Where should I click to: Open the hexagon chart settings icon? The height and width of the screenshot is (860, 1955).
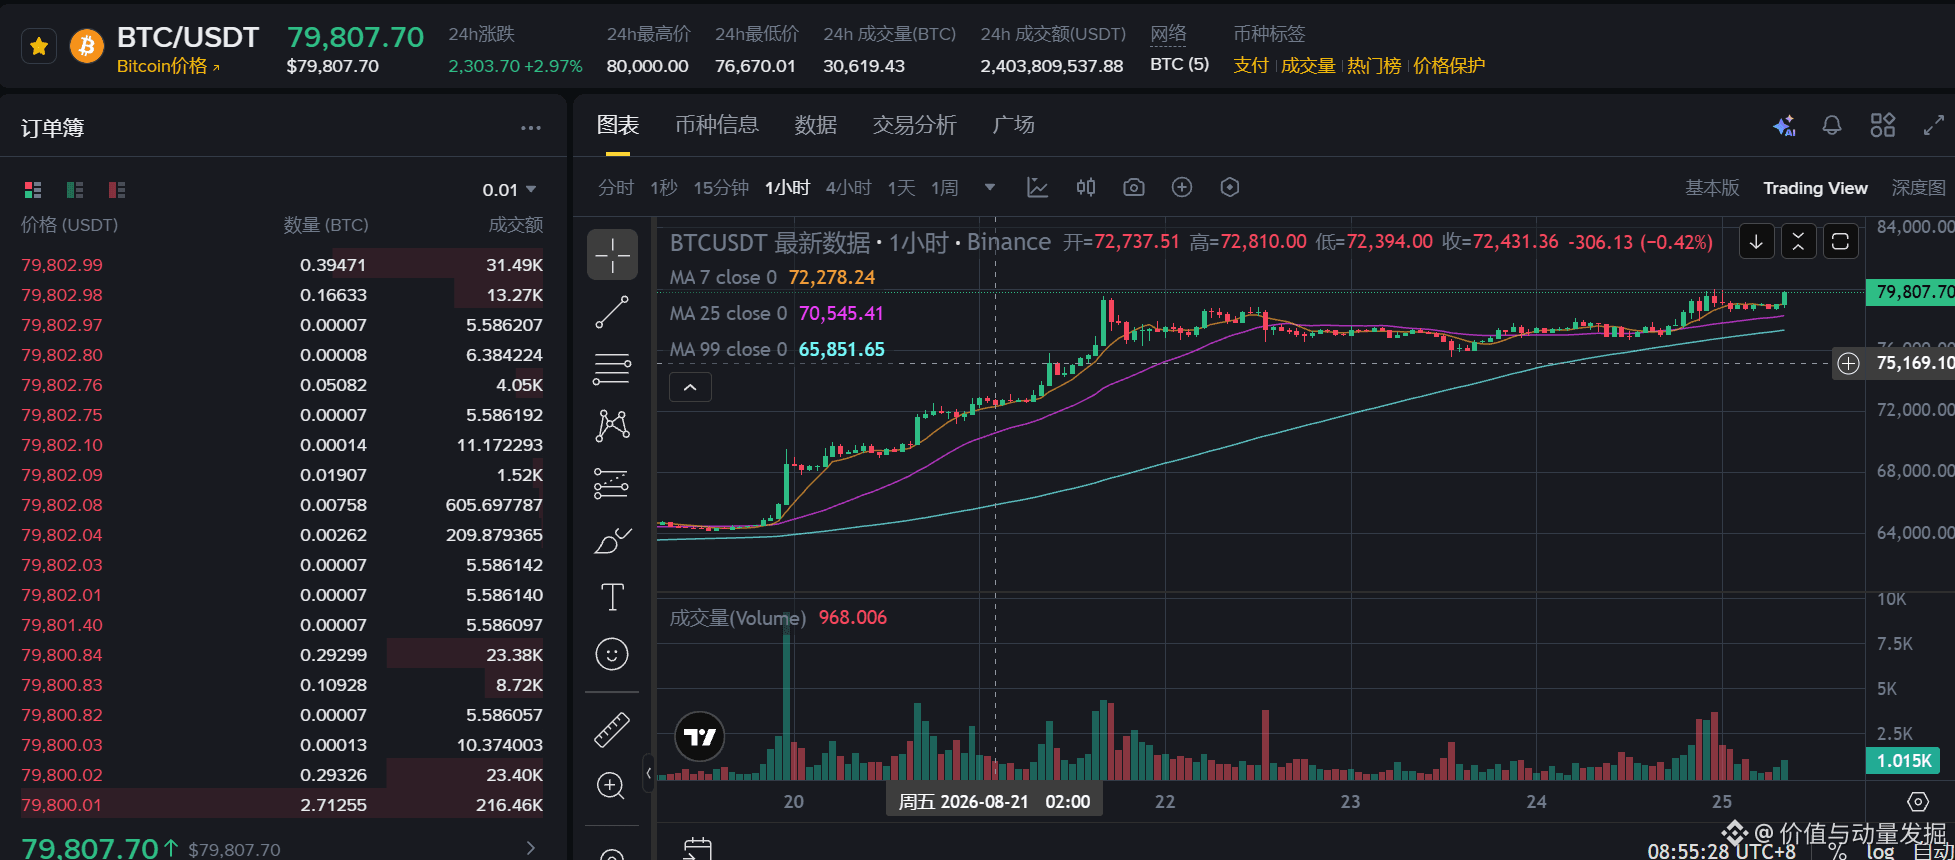coord(1230,187)
